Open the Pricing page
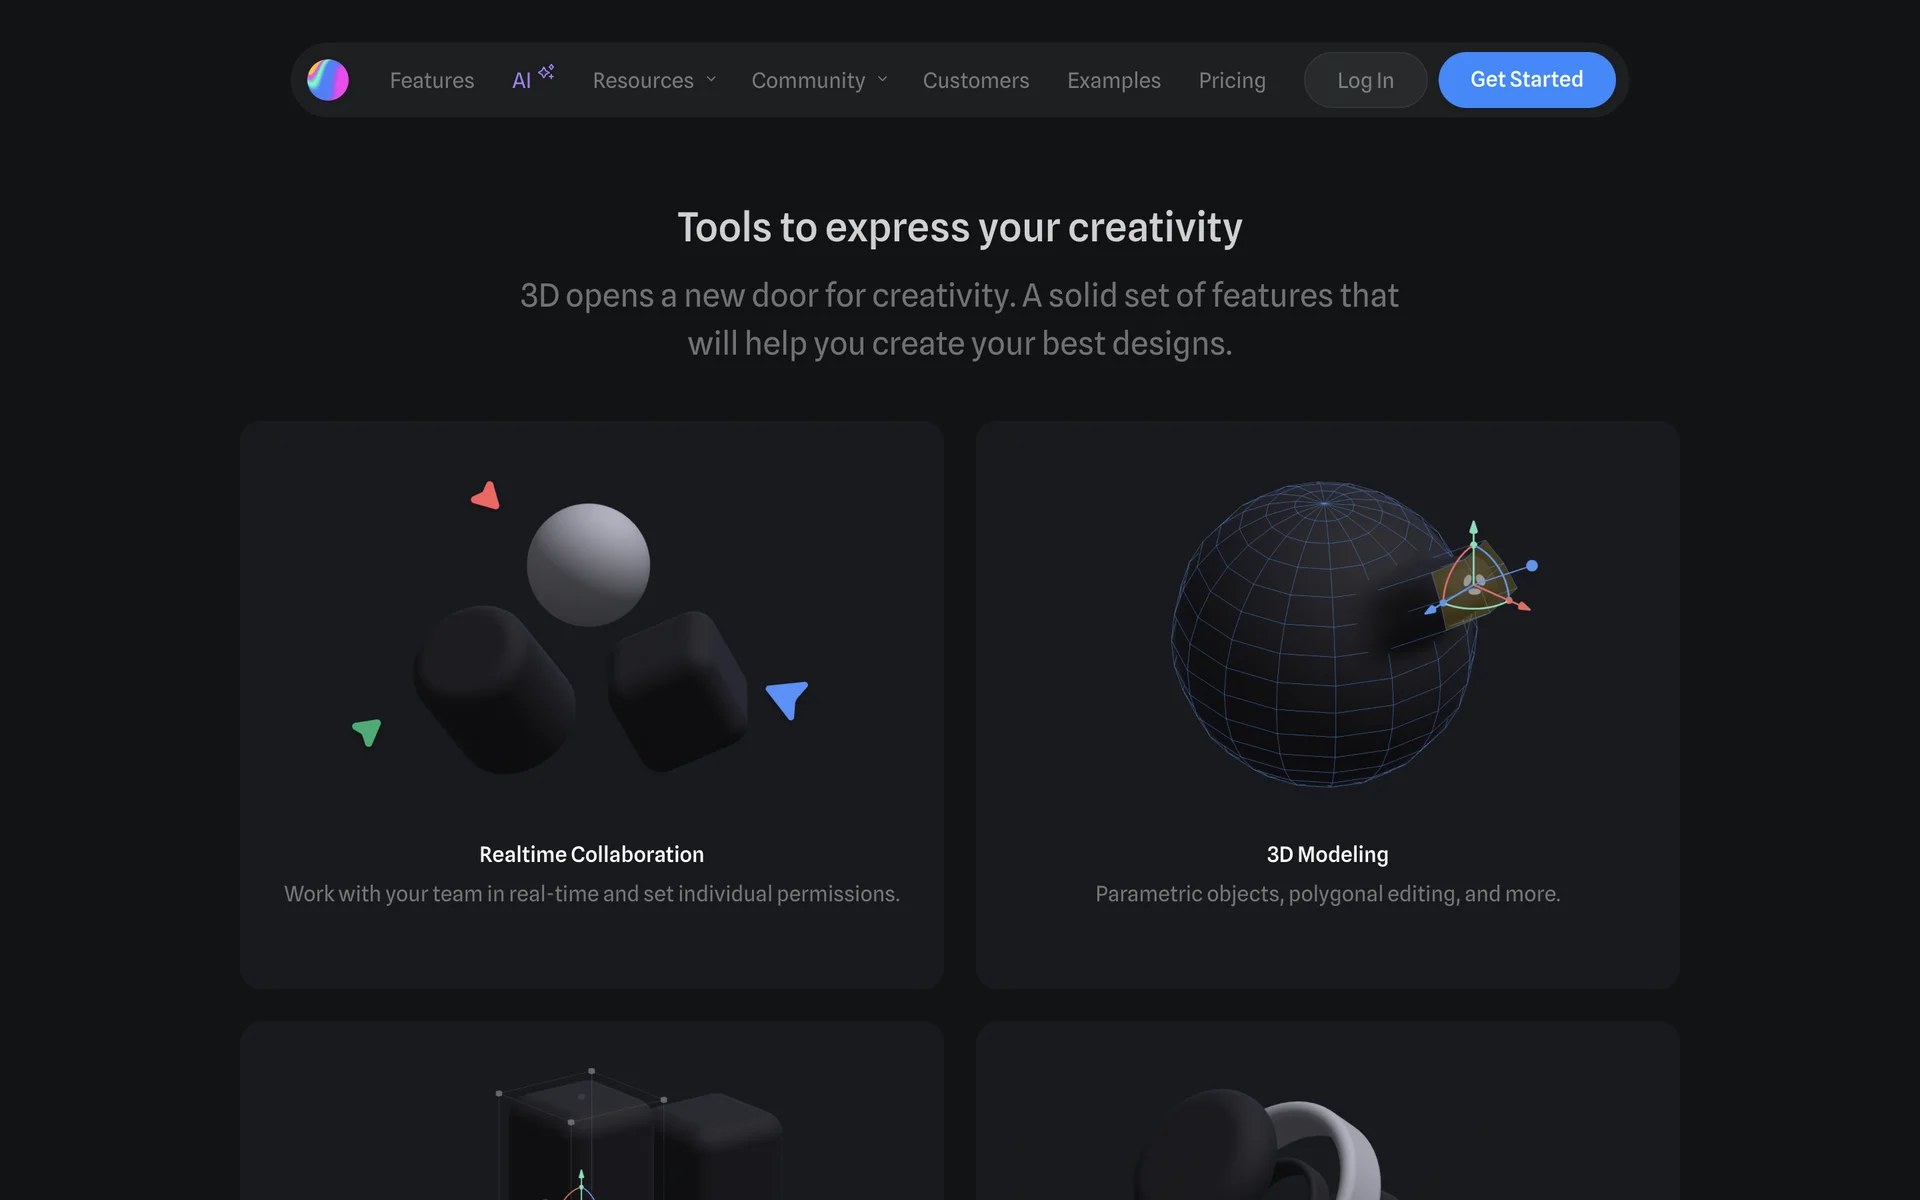Screen dimensions: 1920x1200 pos(1232,80)
